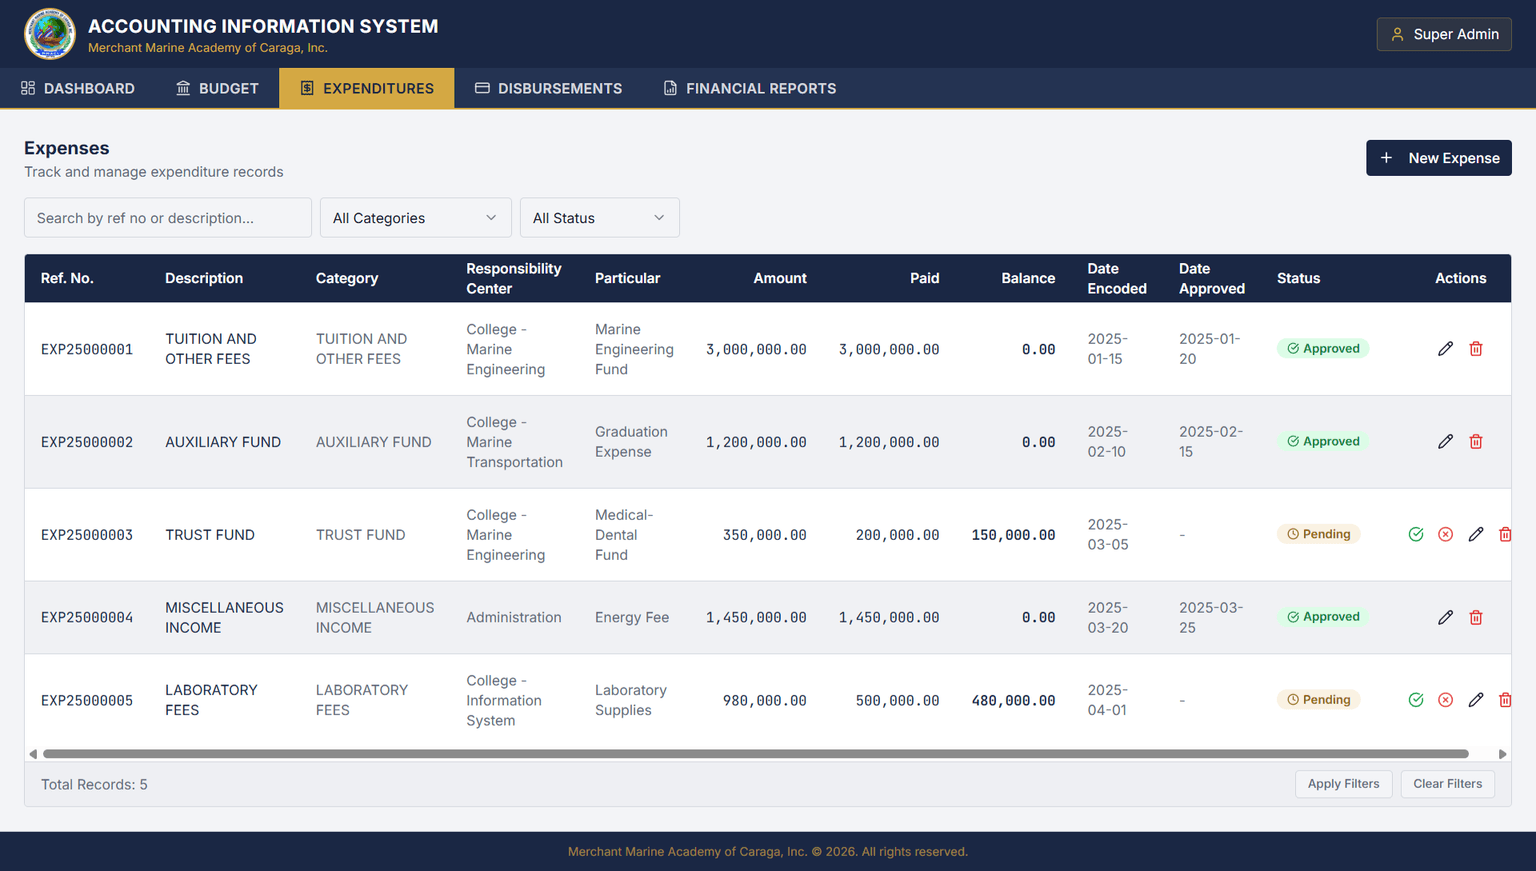The image size is (1536, 871).
Task: Click the balance 150,000.00 cell
Action: coord(1013,535)
